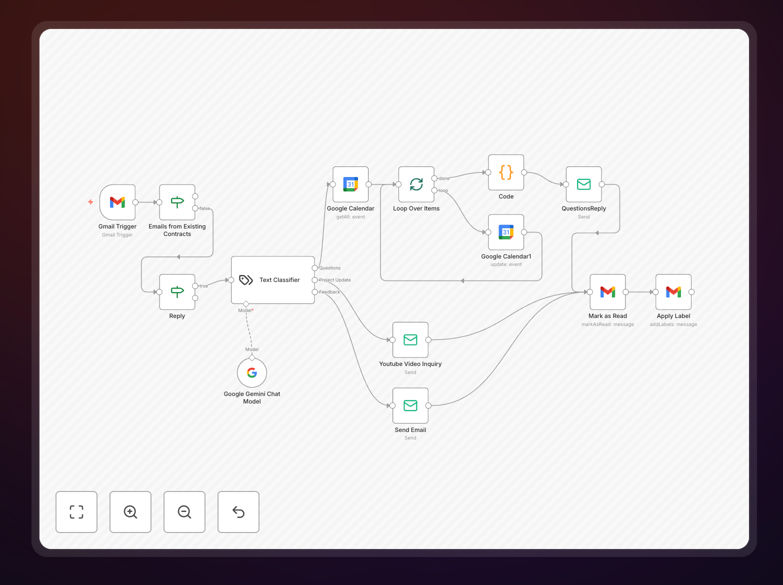Viewport: 783px width, 585px height.
Task: Select the Loop Over Items node
Action: [x=416, y=184]
